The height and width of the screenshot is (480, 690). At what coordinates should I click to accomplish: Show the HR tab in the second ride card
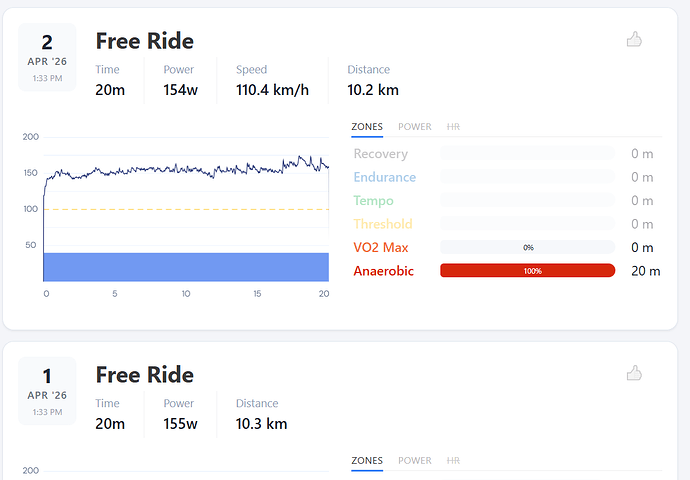click(x=454, y=461)
